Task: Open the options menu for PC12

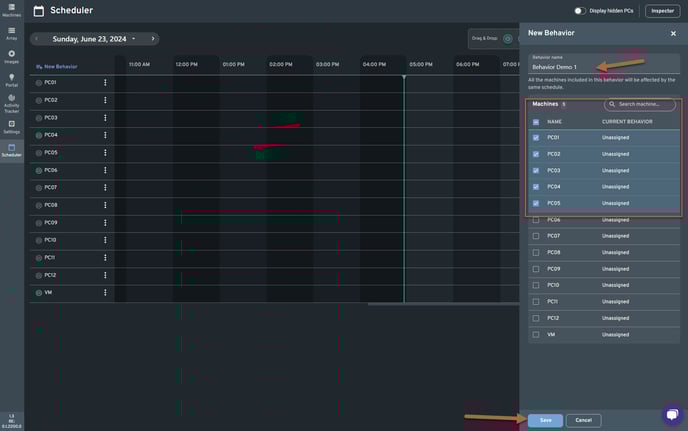Action: click(x=105, y=275)
